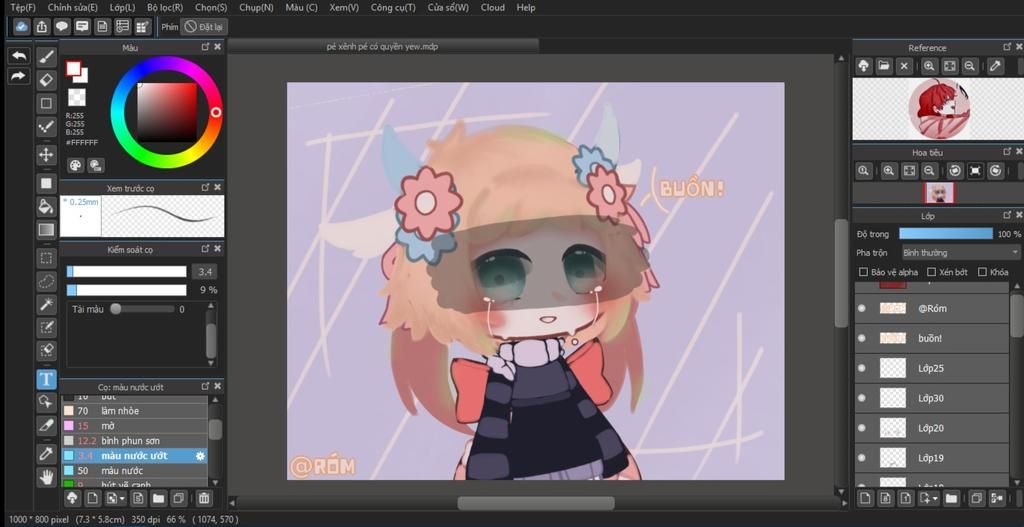Click the Hoa tiêu navigator thumbnail
The image size is (1024, 527).
click(938, 193)
